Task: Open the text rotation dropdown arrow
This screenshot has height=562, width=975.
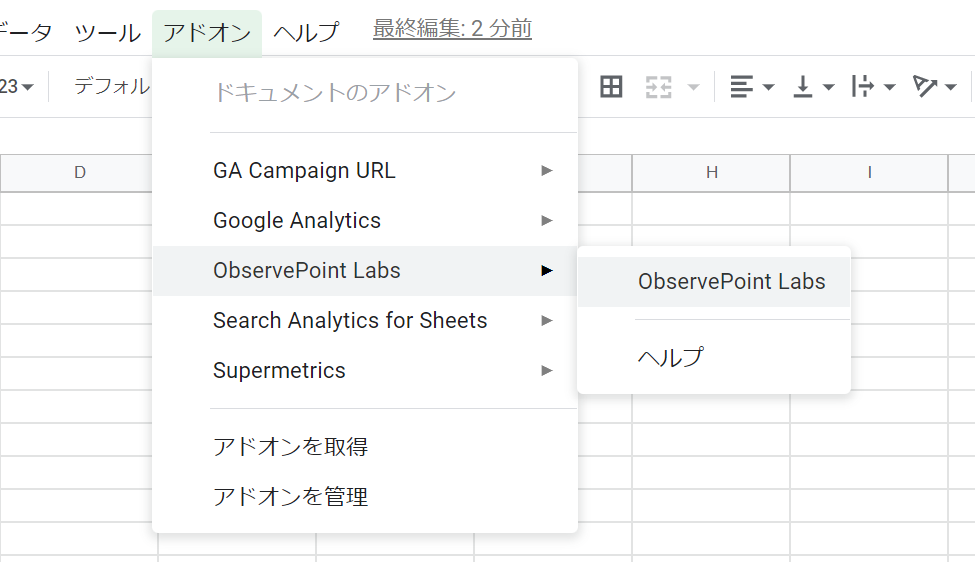Action: click(950, 87)
